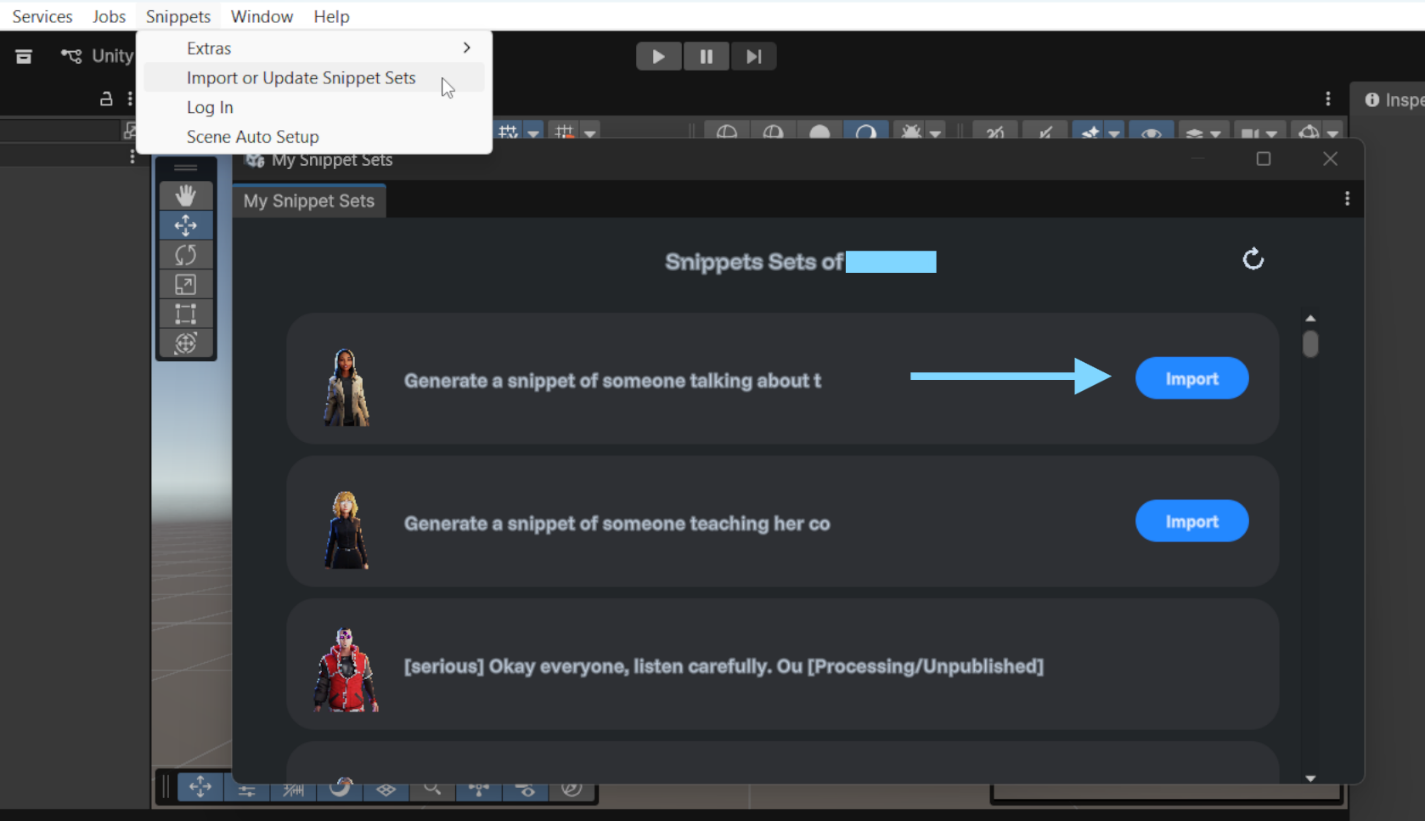This screenshot has height=821, width=1425.
Task: Select the combined Transform tool
Action: pos(185,343)
